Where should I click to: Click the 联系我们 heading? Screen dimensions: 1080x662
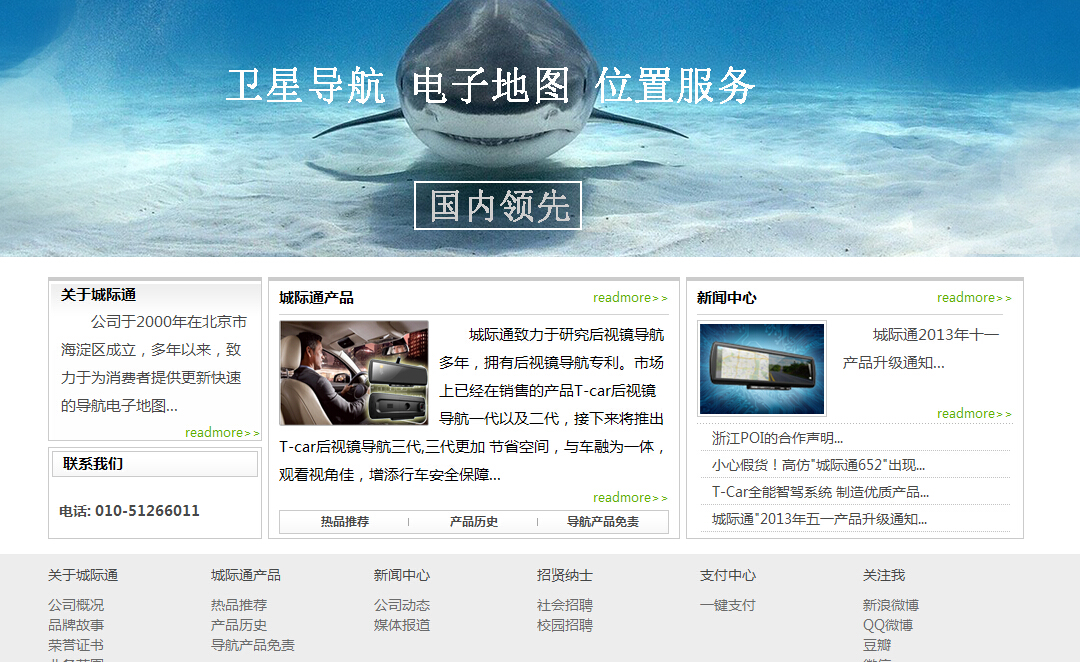click(93, 464)
